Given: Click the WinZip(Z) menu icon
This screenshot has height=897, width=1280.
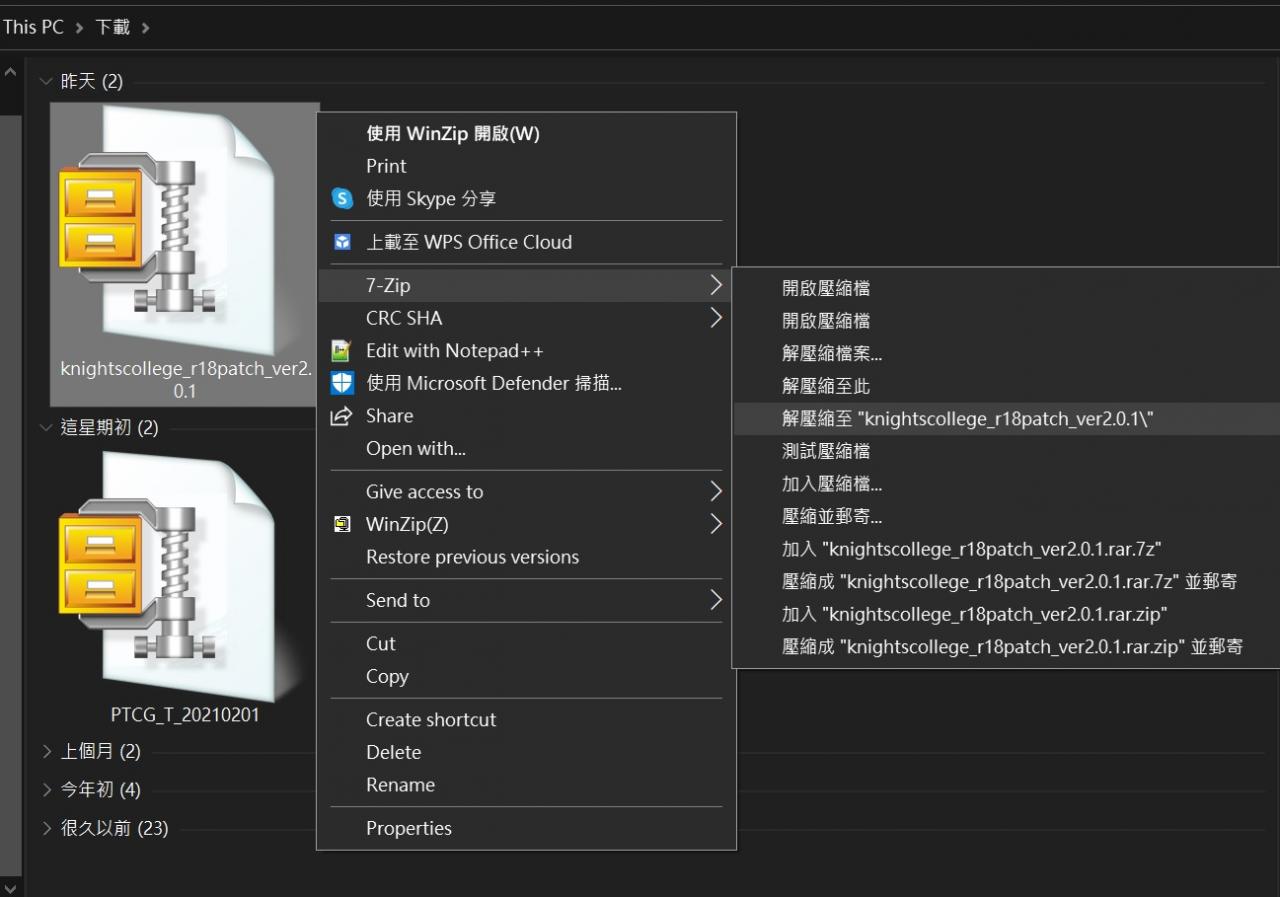Looking at the screenshot, I should (343, 524).
